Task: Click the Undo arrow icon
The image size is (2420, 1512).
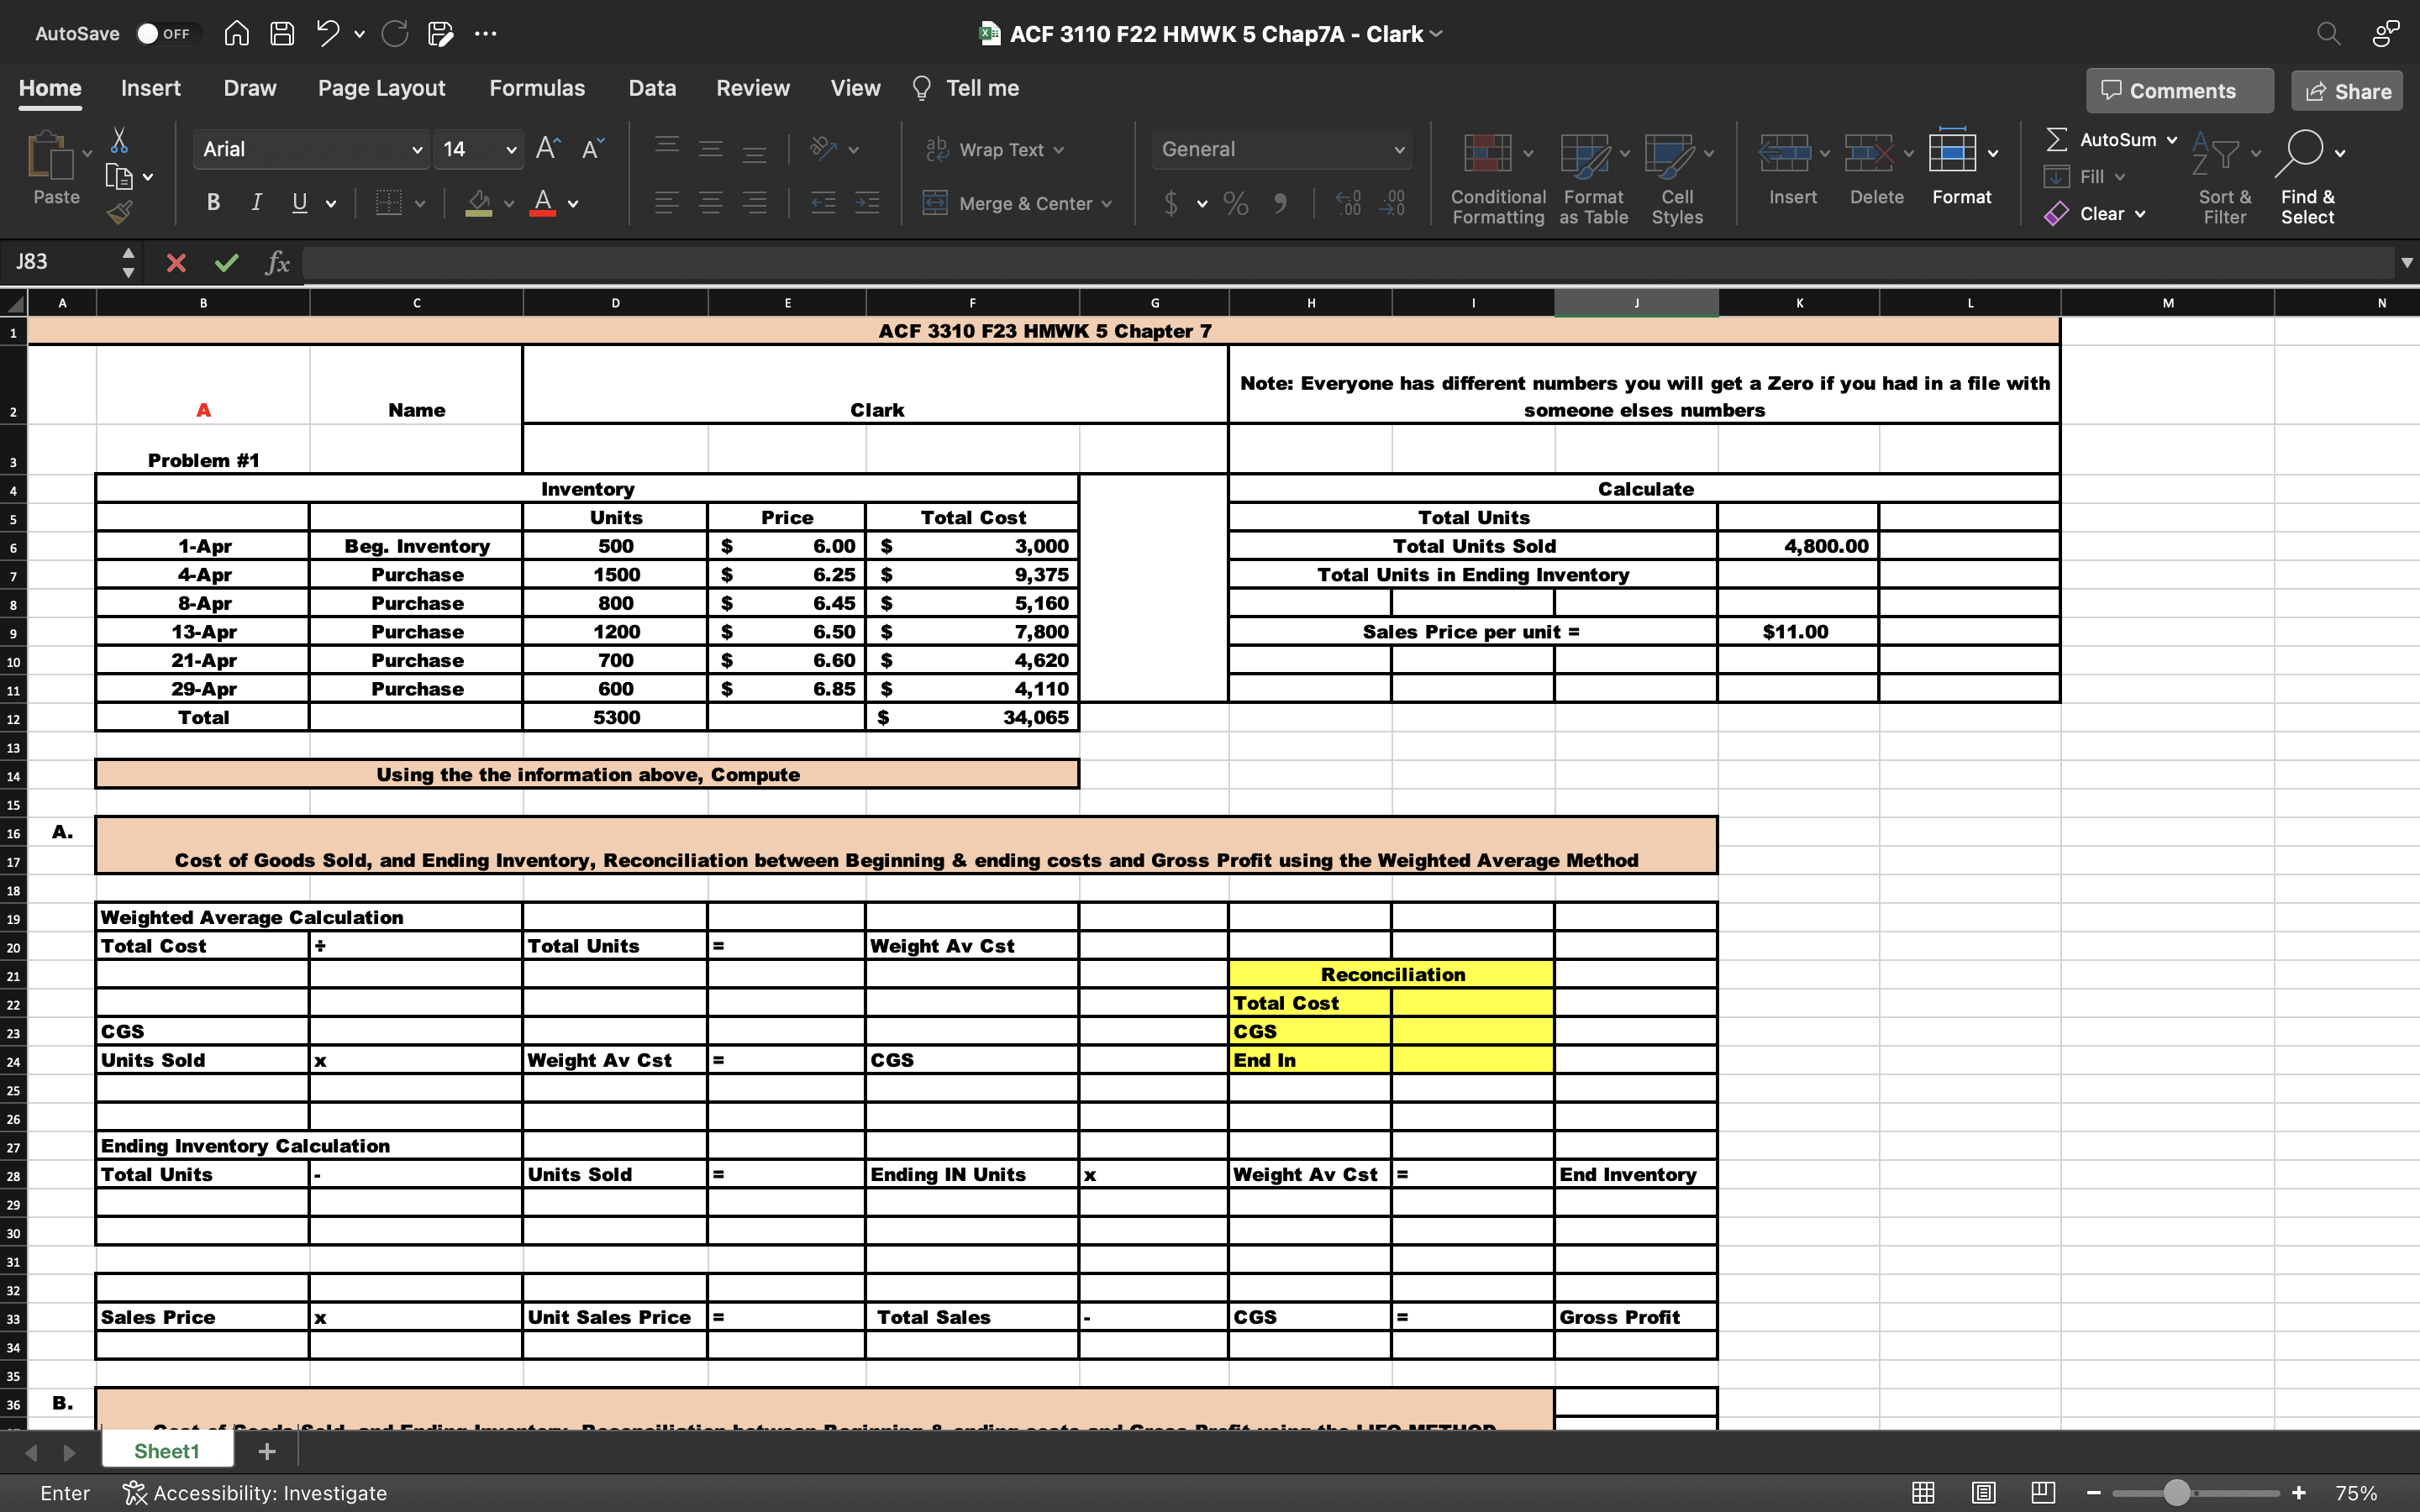Action: coord(327,34)
